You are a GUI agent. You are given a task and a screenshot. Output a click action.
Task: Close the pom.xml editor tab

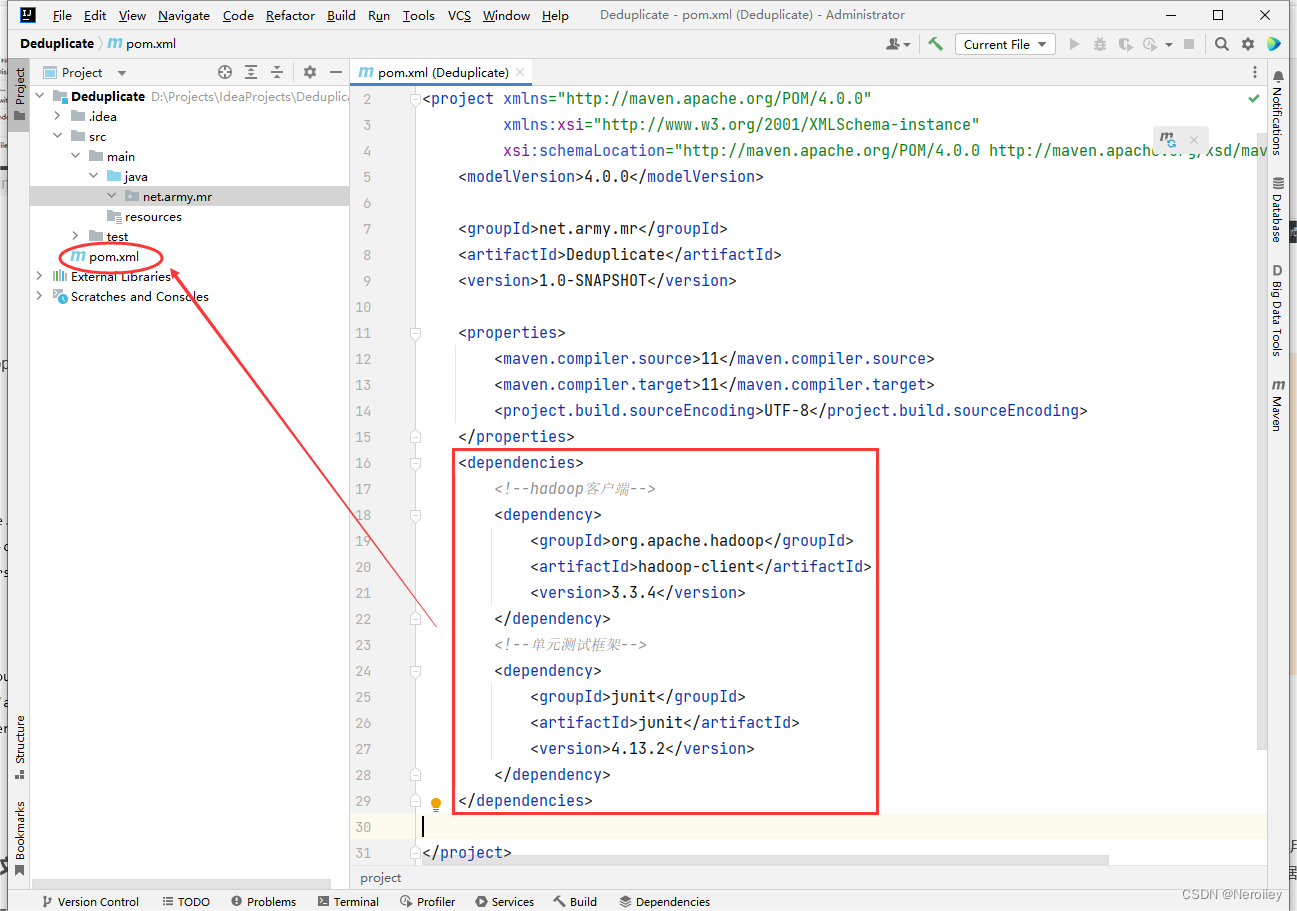tap(520, 72)
